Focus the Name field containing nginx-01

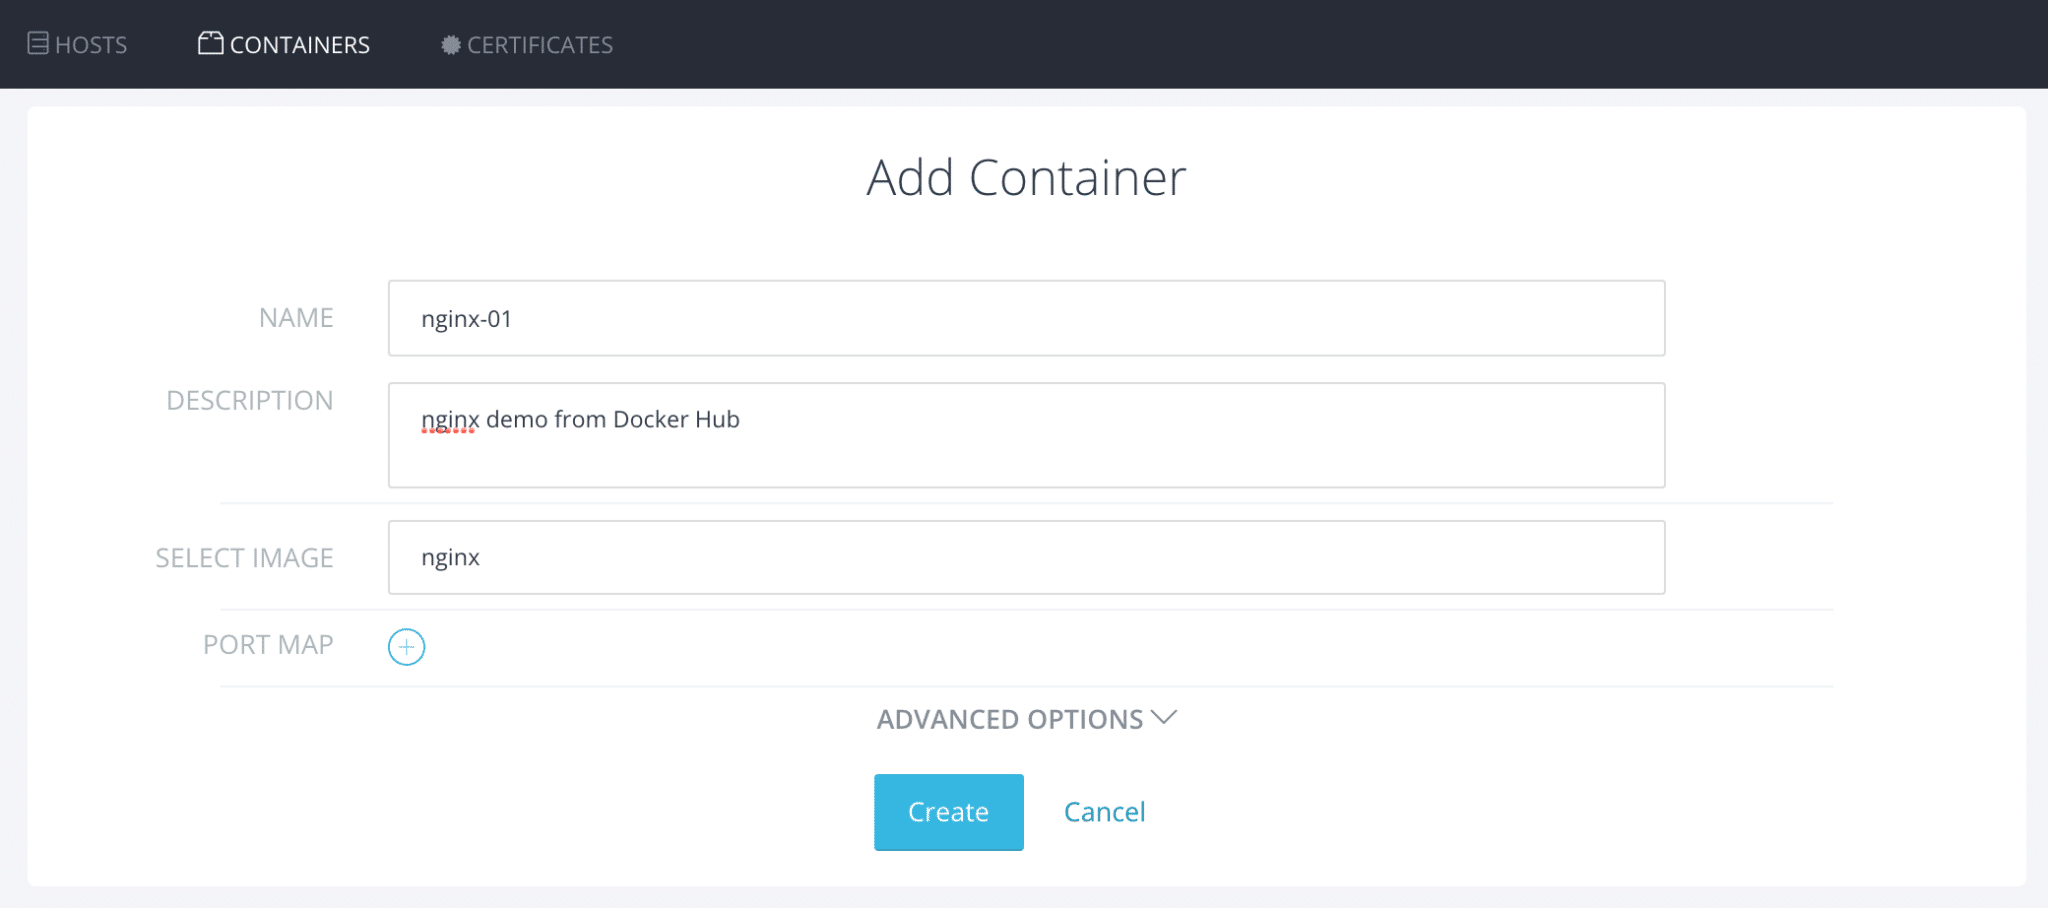coord(1026,318)
